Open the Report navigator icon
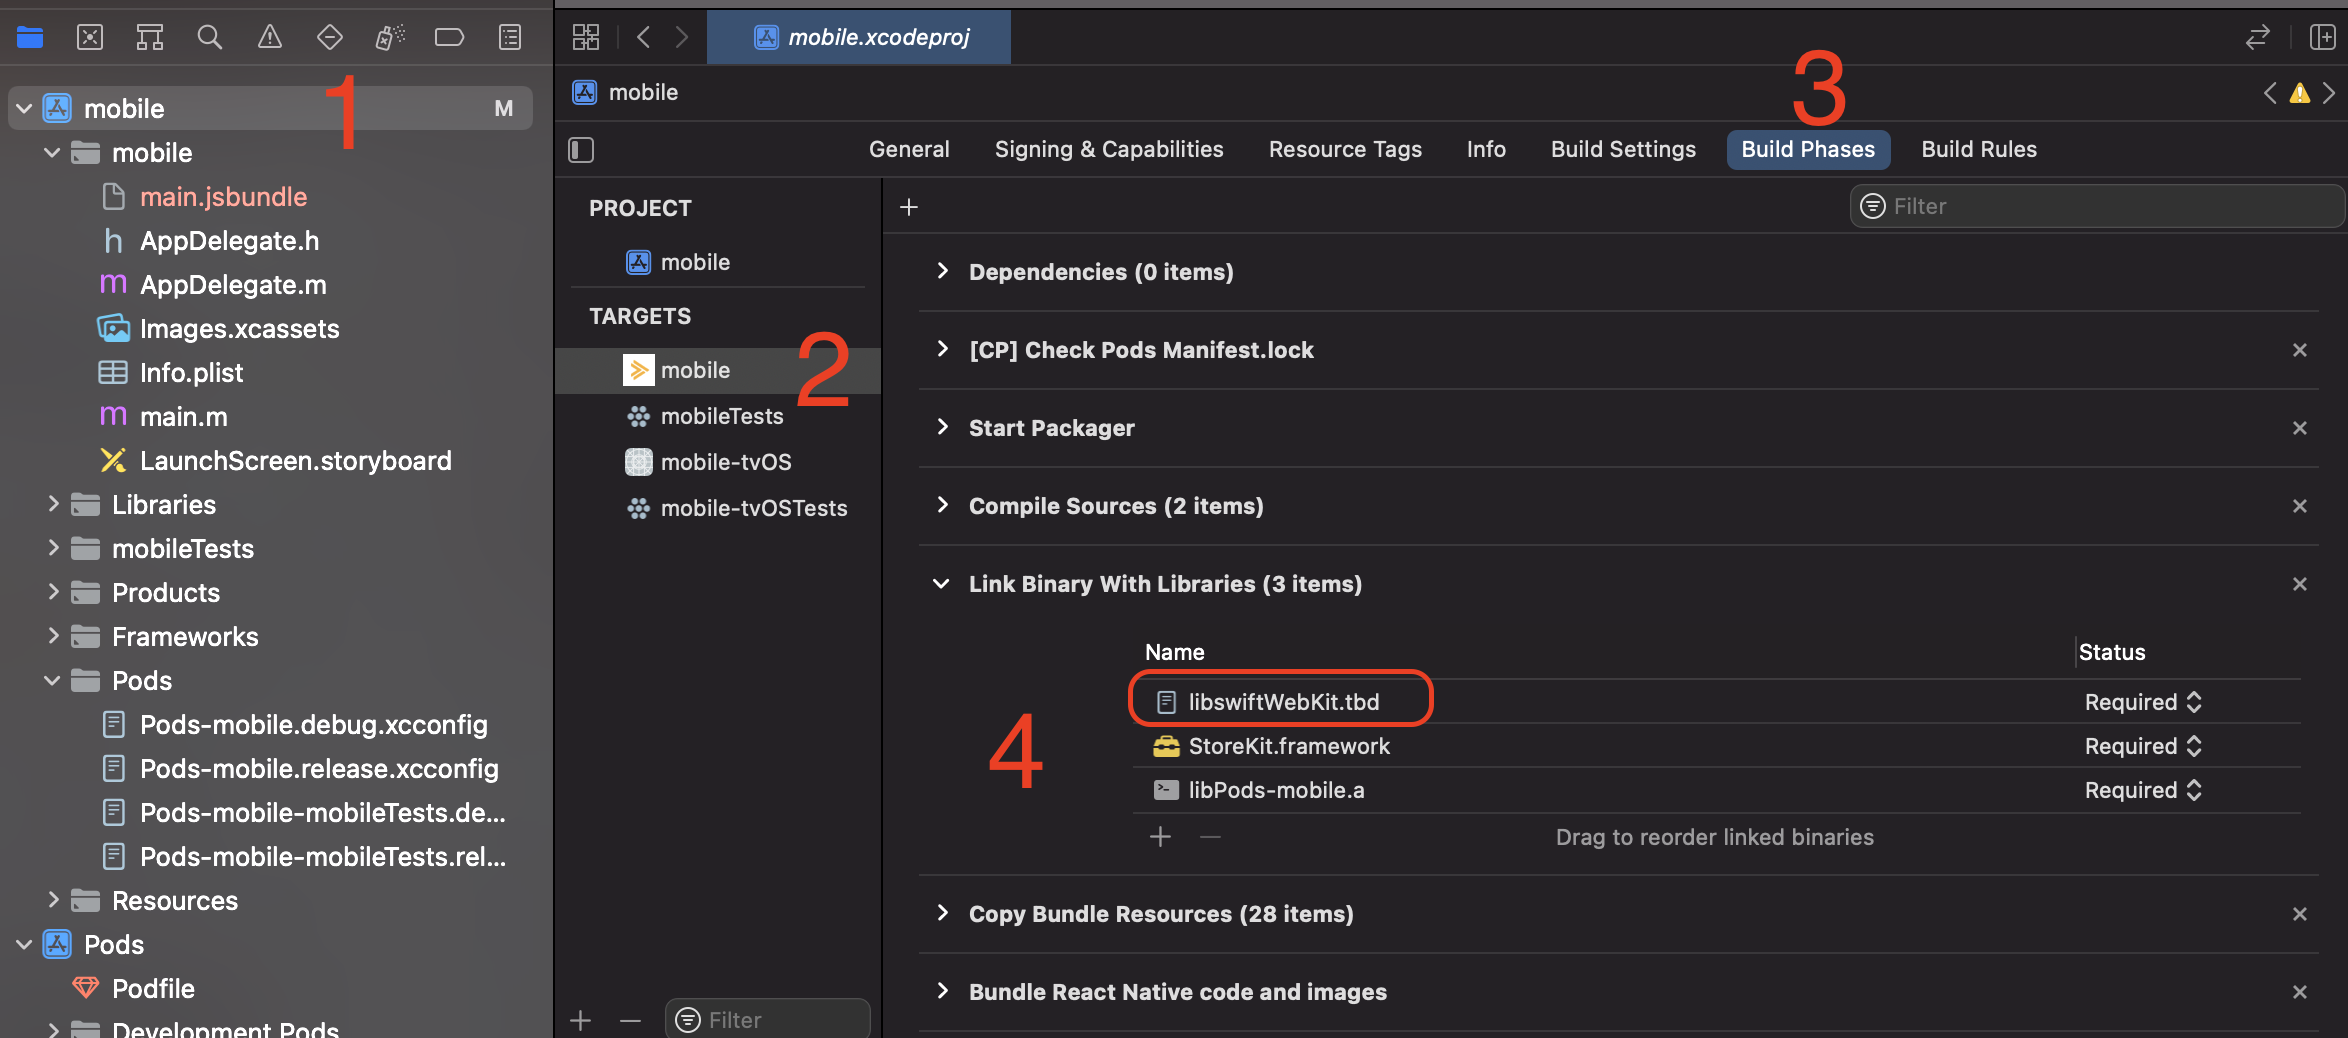 [510, 38]
